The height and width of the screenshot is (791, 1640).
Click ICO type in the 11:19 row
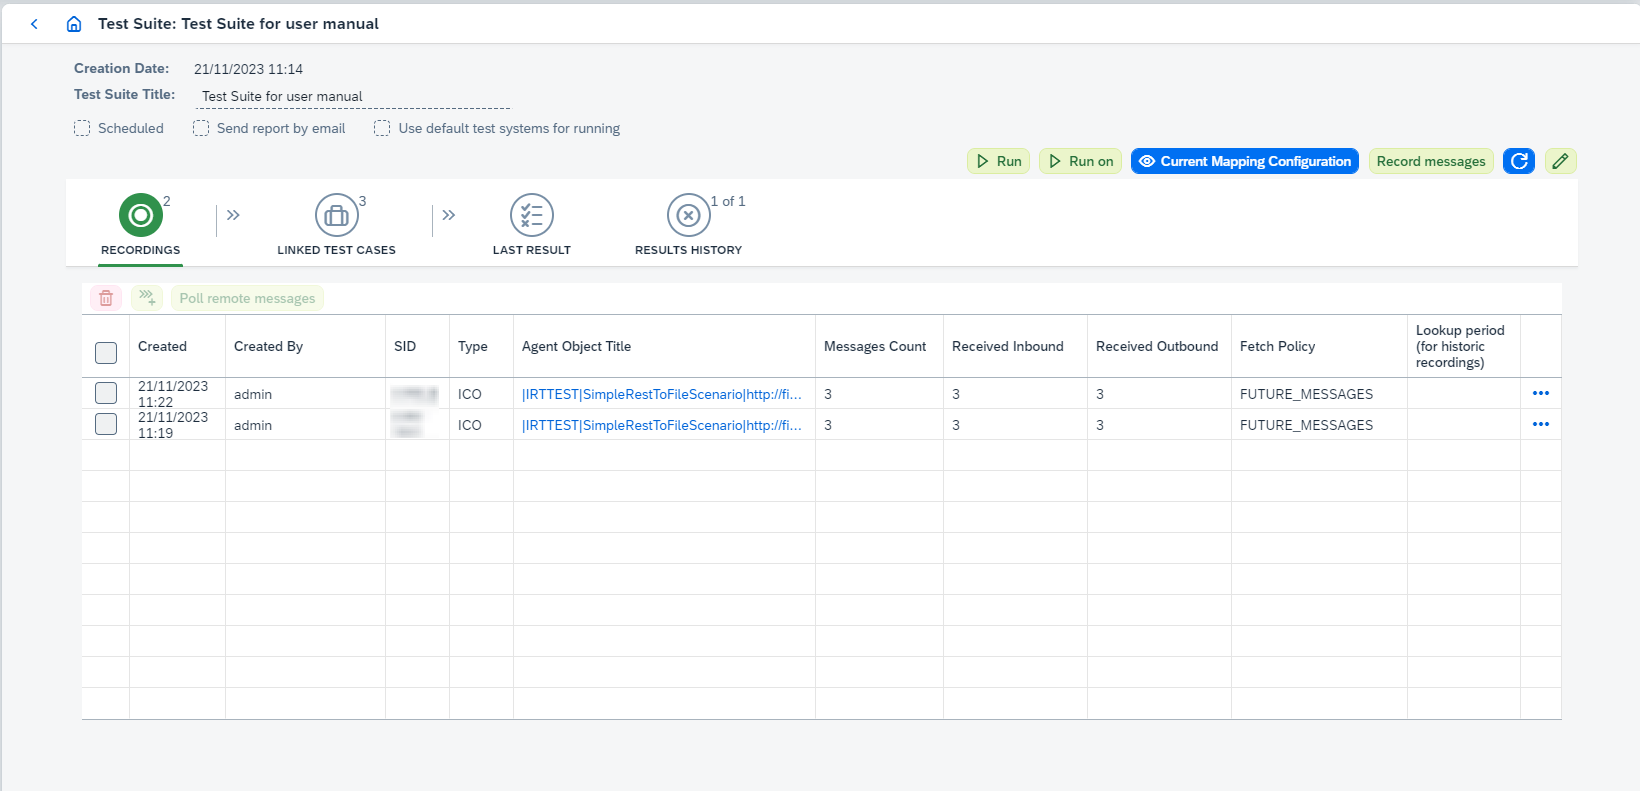470,425
